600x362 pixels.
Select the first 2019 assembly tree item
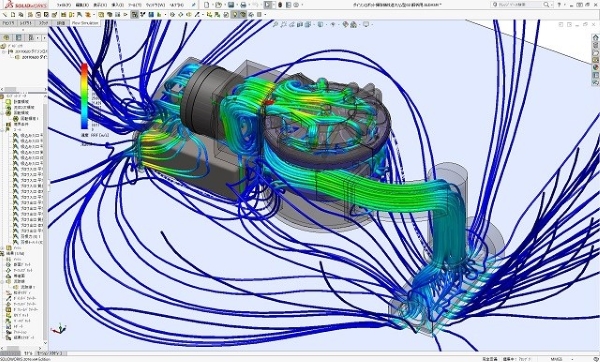[33, 51]
